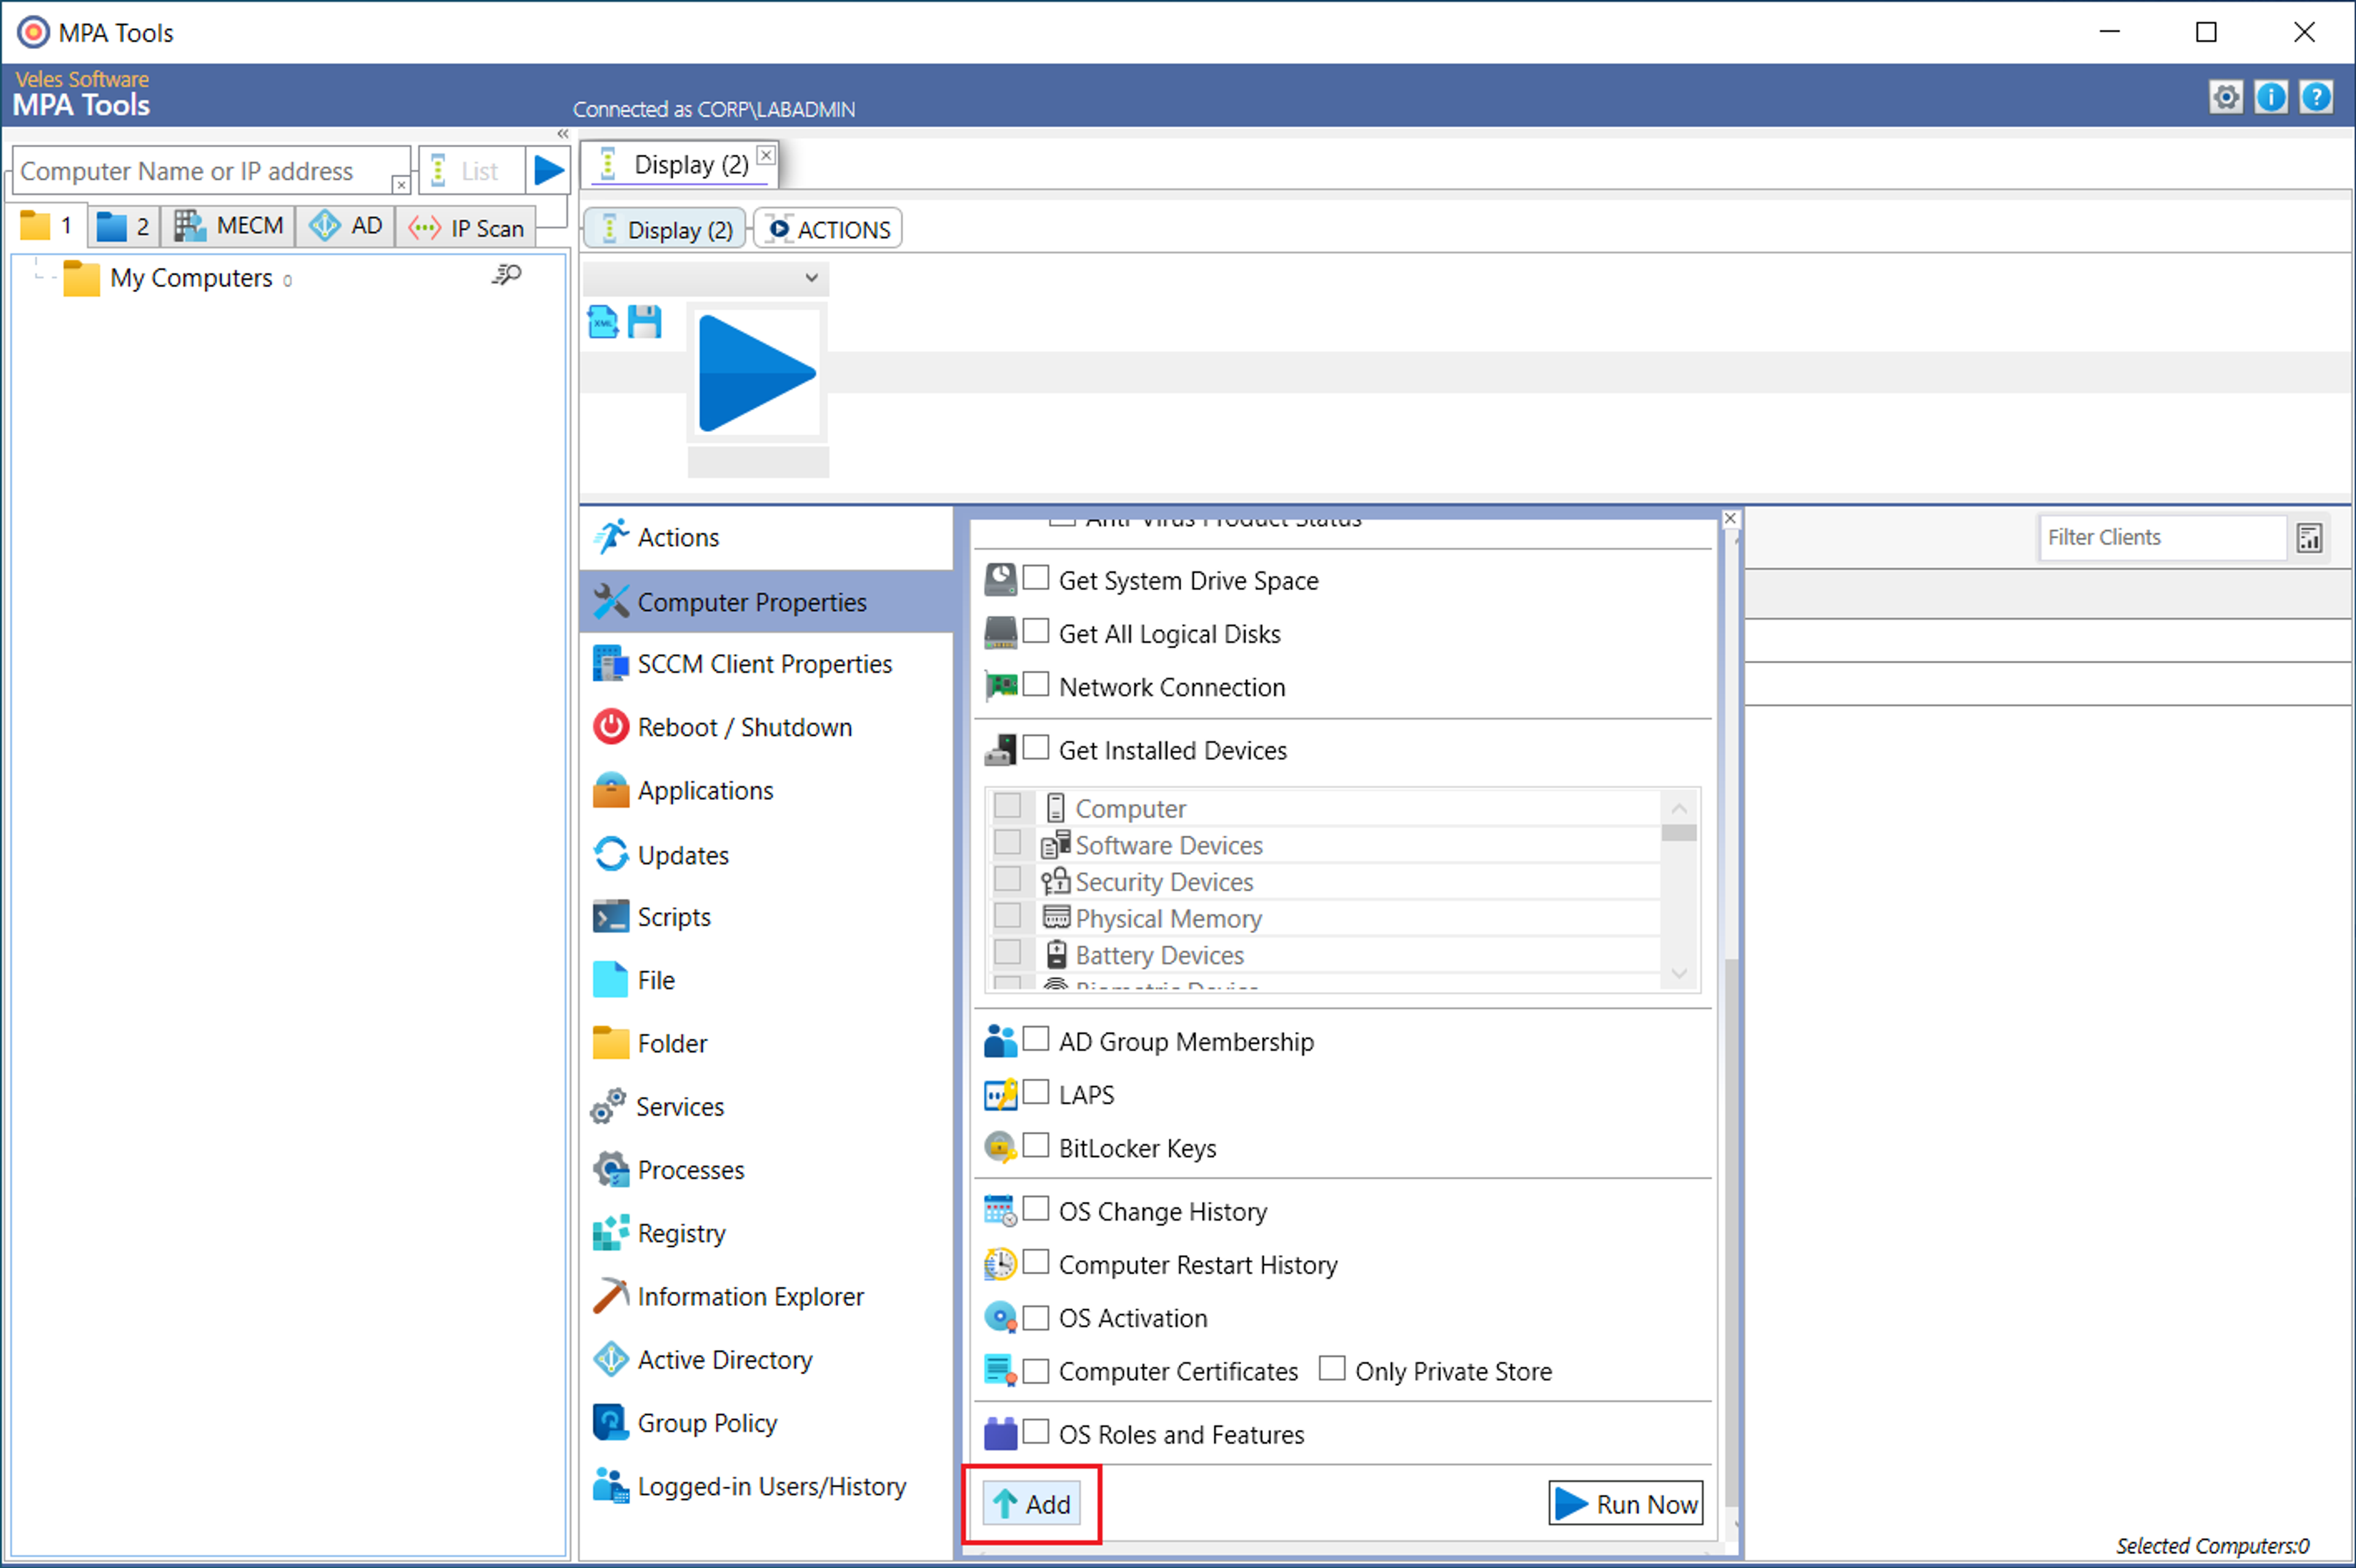Screen dimensions: 2356x1568
Task: Open Processes category
Action: pos(766,1170)
